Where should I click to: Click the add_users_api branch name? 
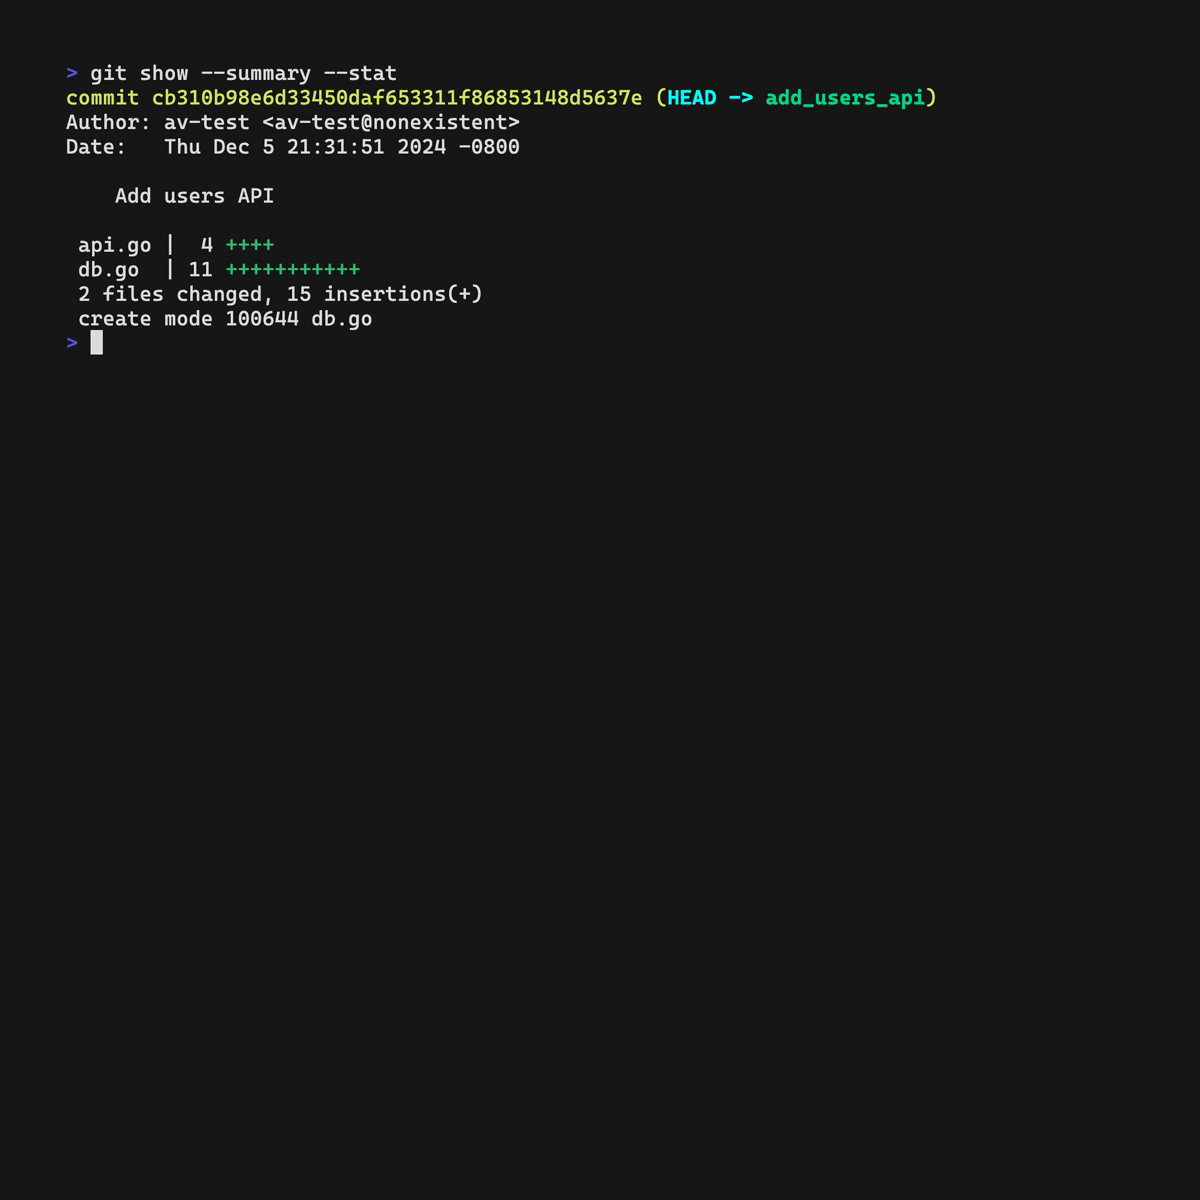point(845,98)
